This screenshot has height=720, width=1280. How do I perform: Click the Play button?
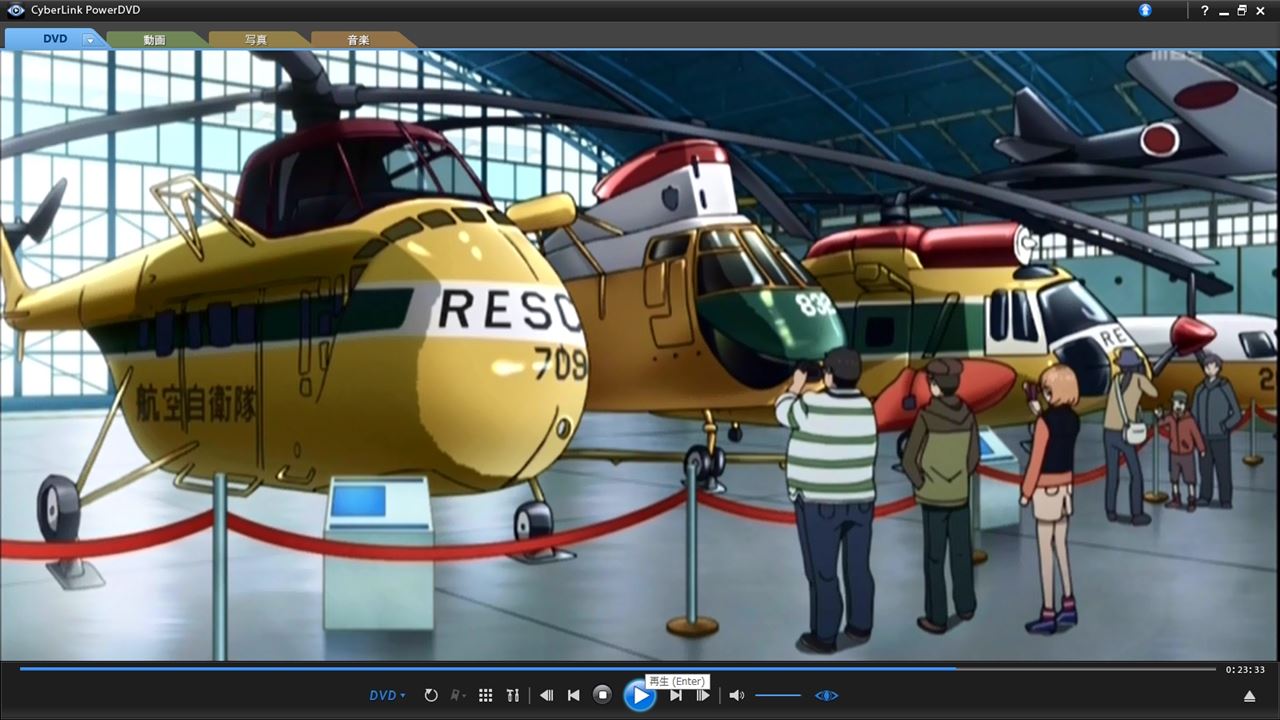tap(639, 695)
